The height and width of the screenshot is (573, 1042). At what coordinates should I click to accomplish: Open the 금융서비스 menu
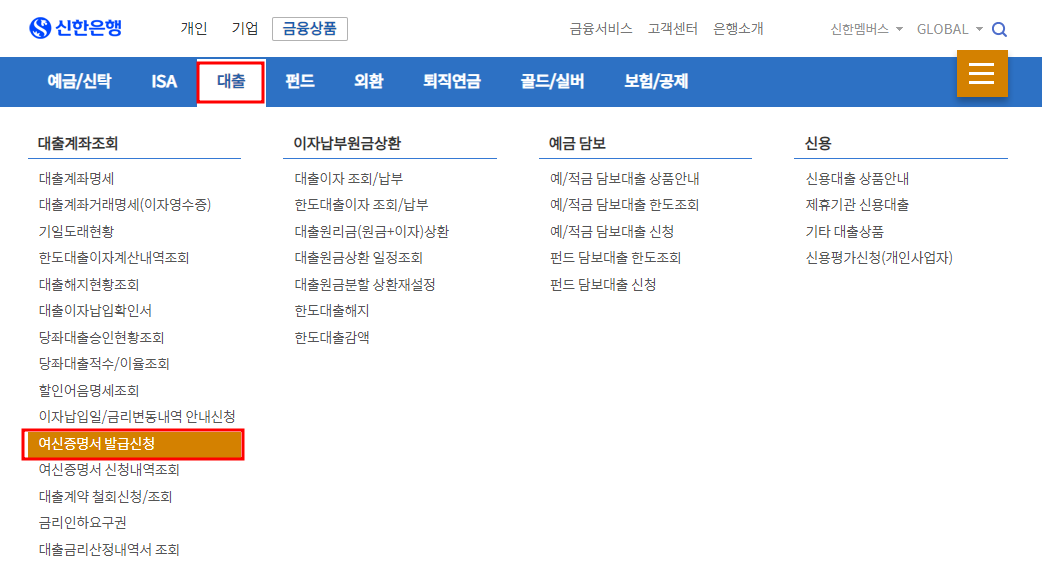[x=601, y=29]
